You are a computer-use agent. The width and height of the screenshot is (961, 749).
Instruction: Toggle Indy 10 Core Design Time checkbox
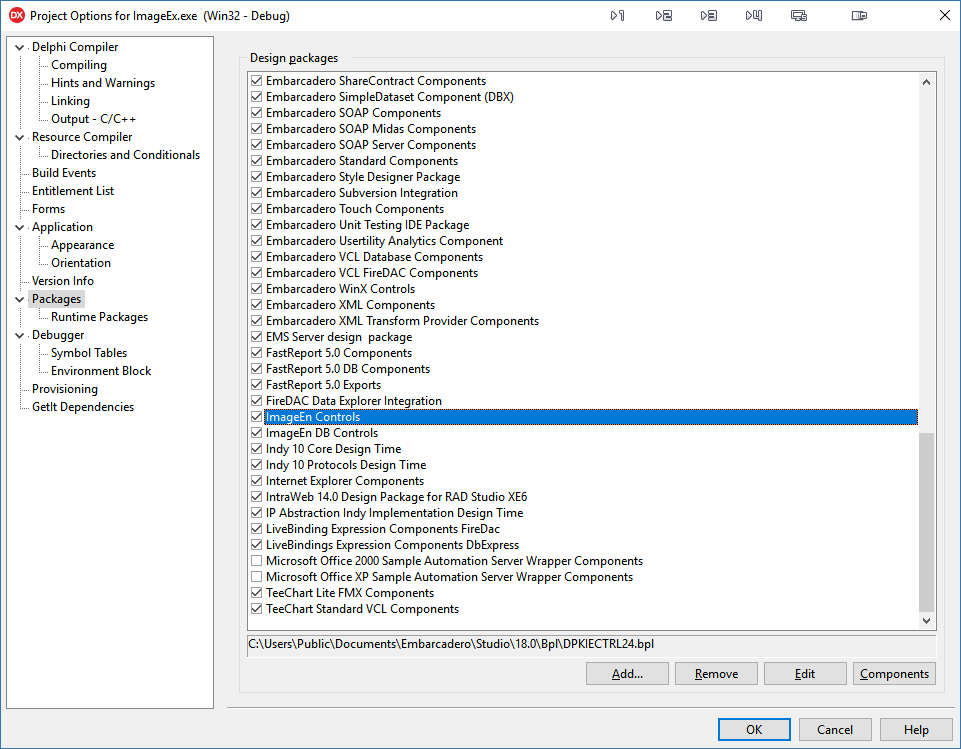point(257,449)
